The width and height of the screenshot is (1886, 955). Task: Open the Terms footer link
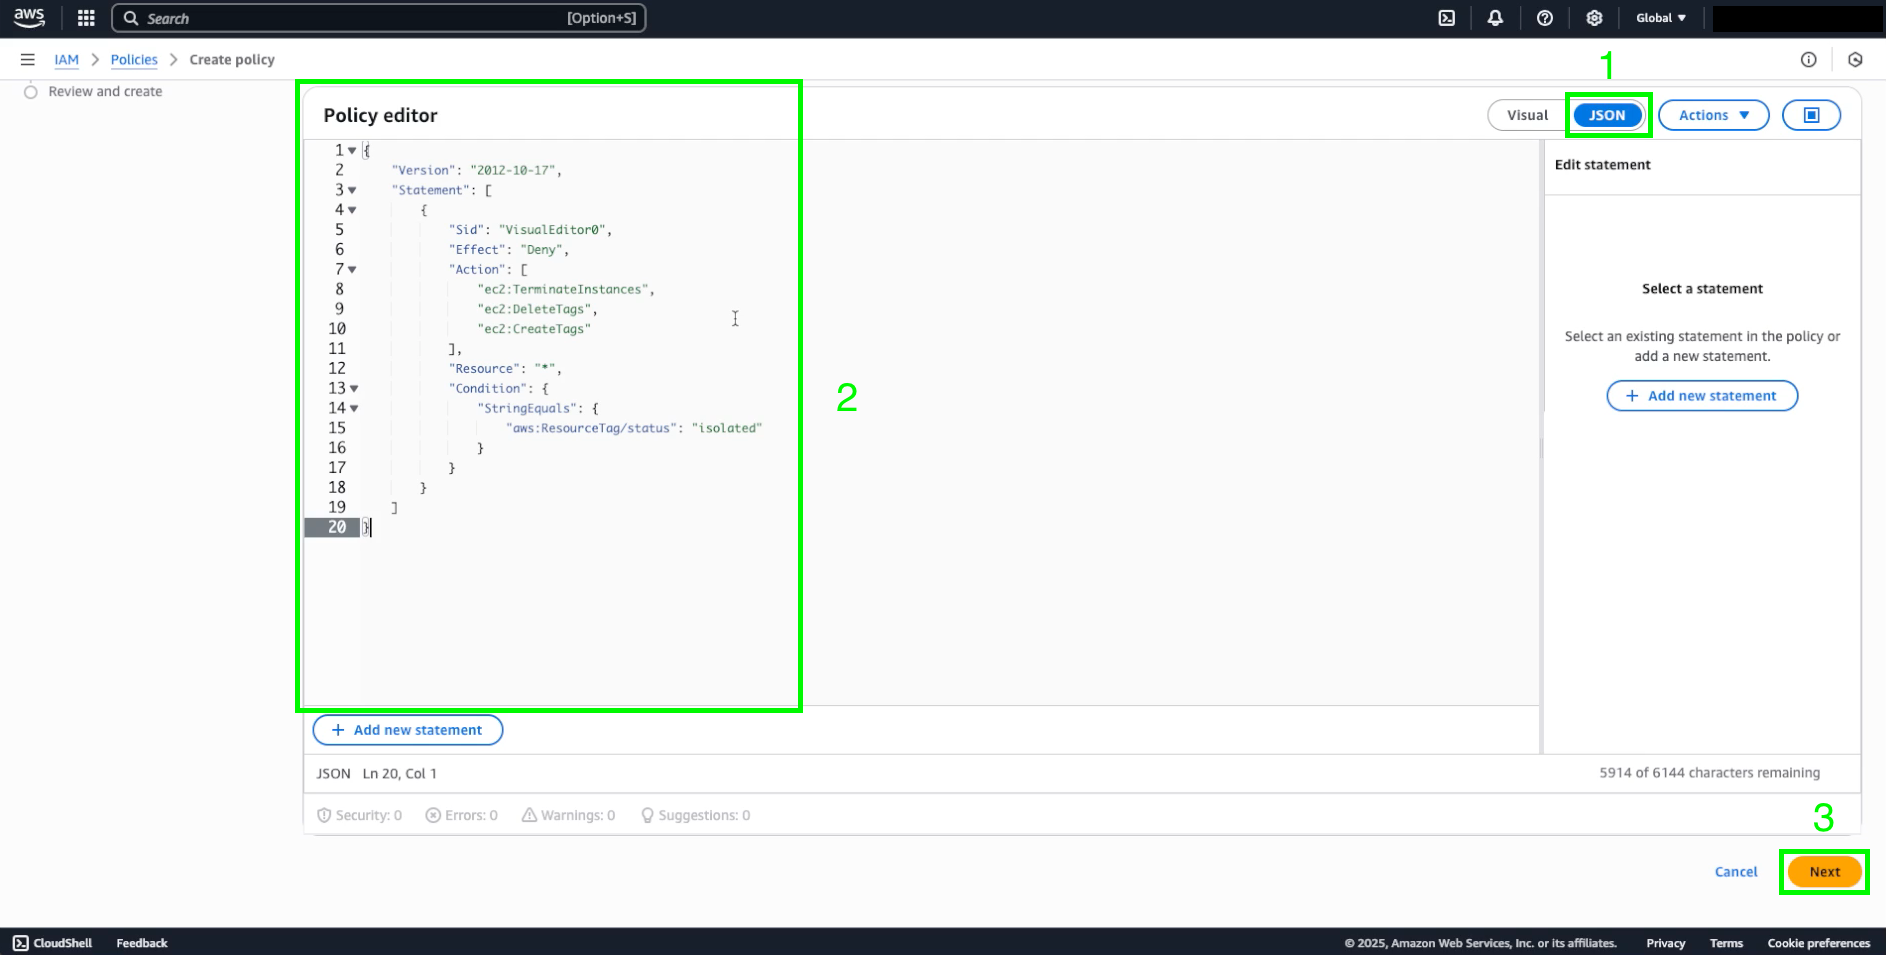point(1726,943)
